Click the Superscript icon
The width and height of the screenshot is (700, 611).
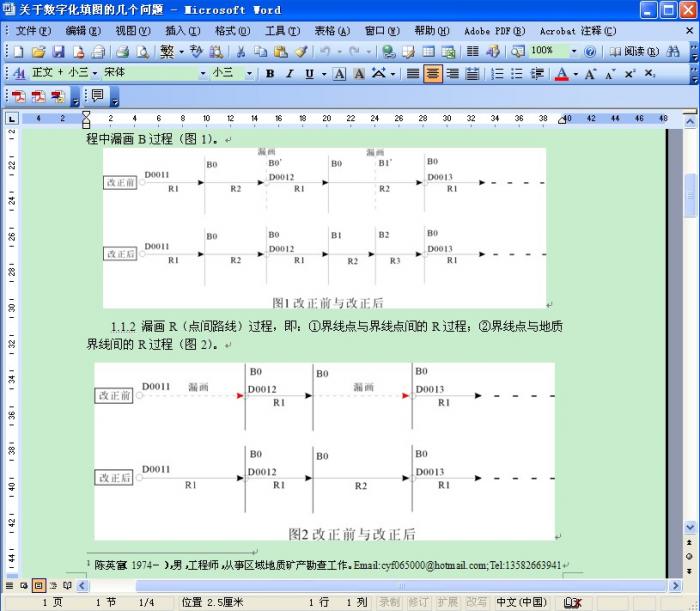[x=629, y=74]
